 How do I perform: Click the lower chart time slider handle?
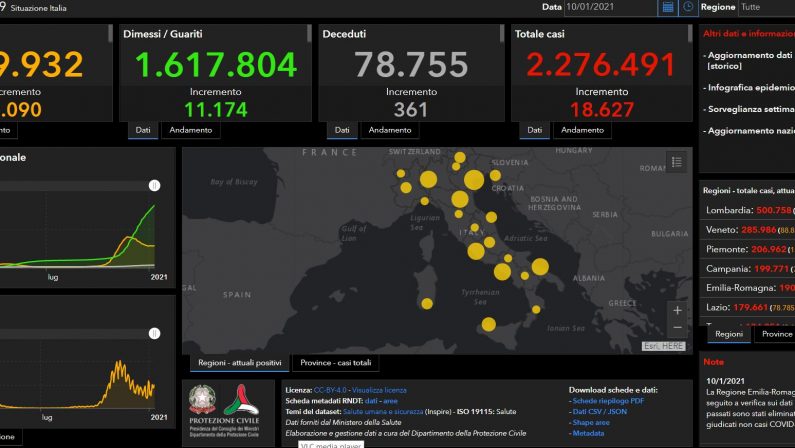pos(155,333)
